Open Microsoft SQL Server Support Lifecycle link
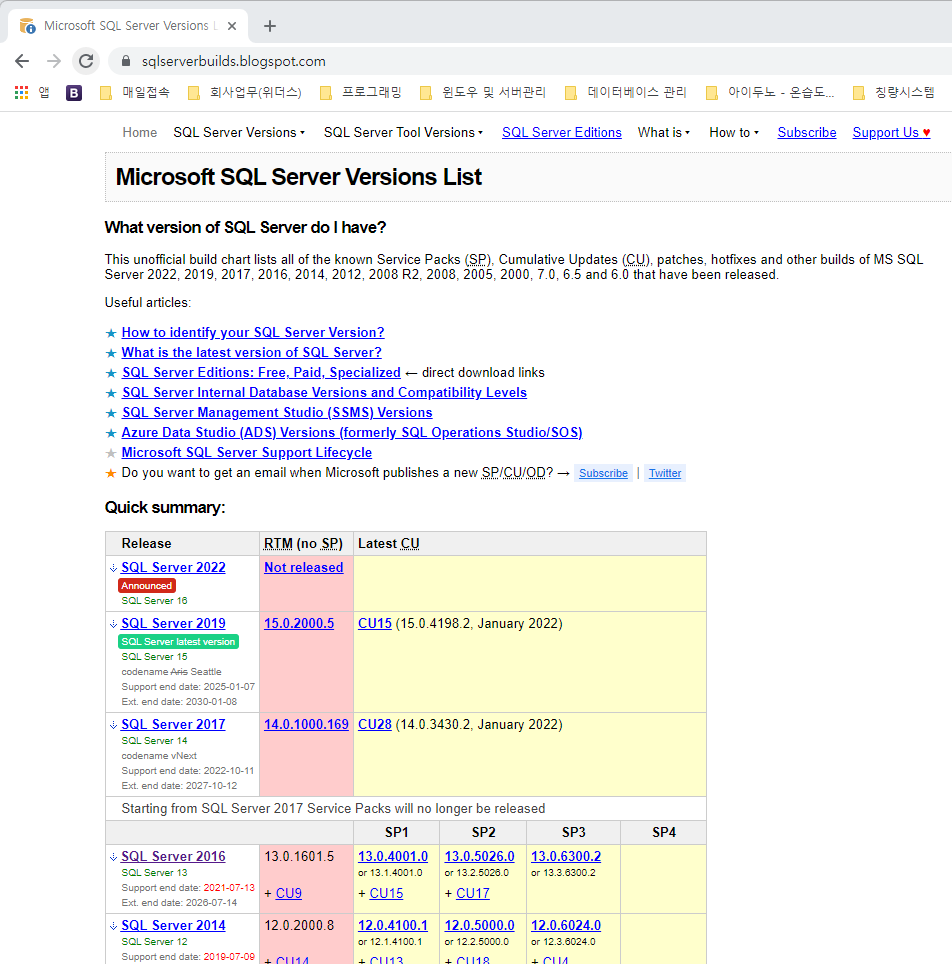Image resolution: width=952 pixels, height=964 pixels. click(247, 452)
